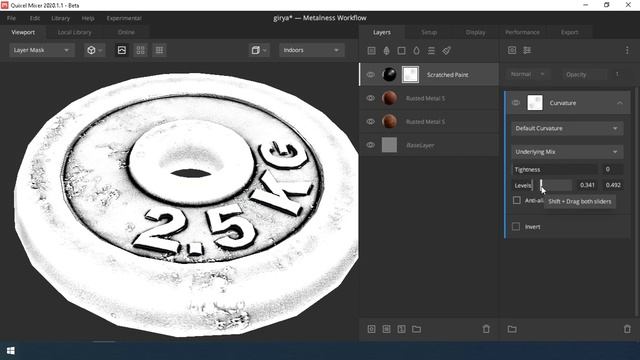Click the Levels maximum value field 0.492
The height and width of the screenshot is (360, 640).
613,185
